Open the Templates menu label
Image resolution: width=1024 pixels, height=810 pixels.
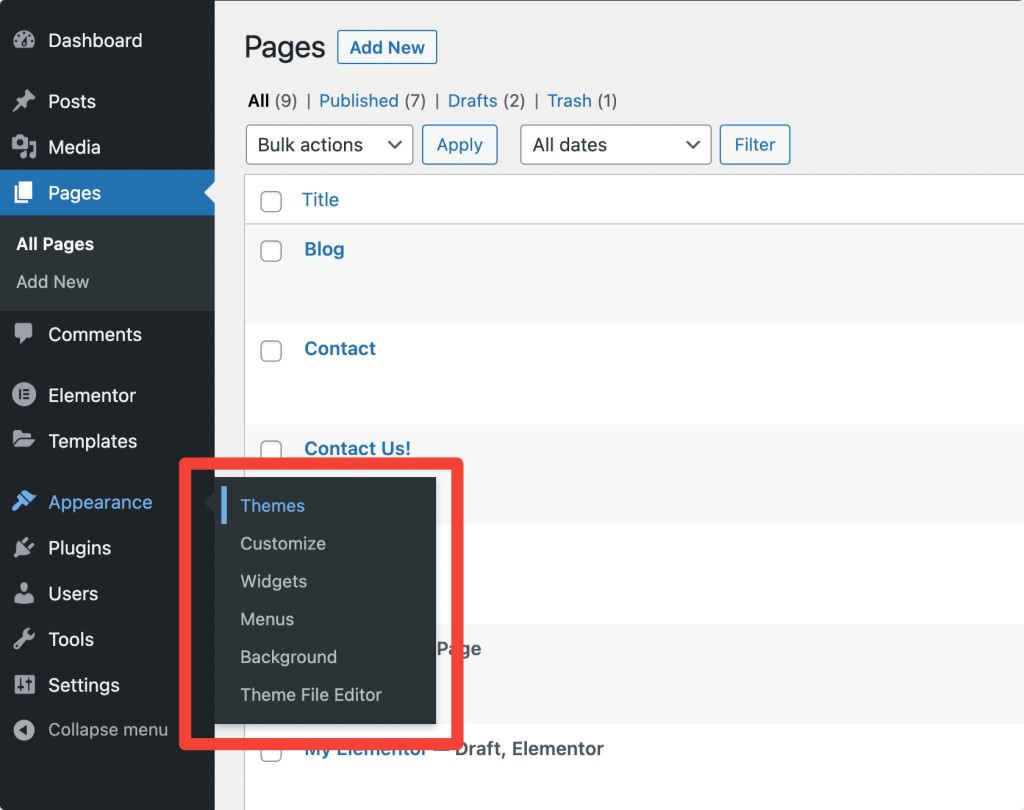click(x=93, y=442)
